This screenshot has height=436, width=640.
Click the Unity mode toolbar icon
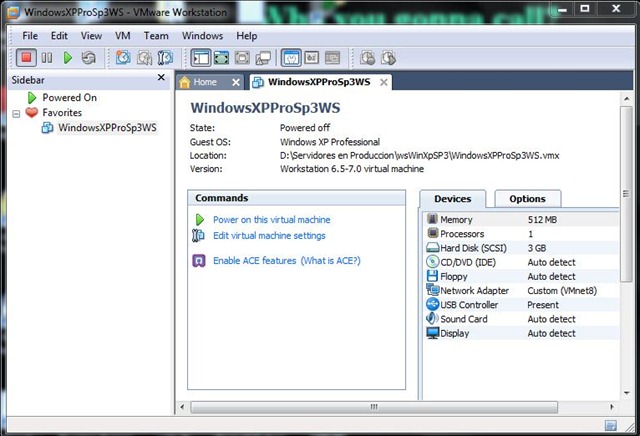click(263, 58)
